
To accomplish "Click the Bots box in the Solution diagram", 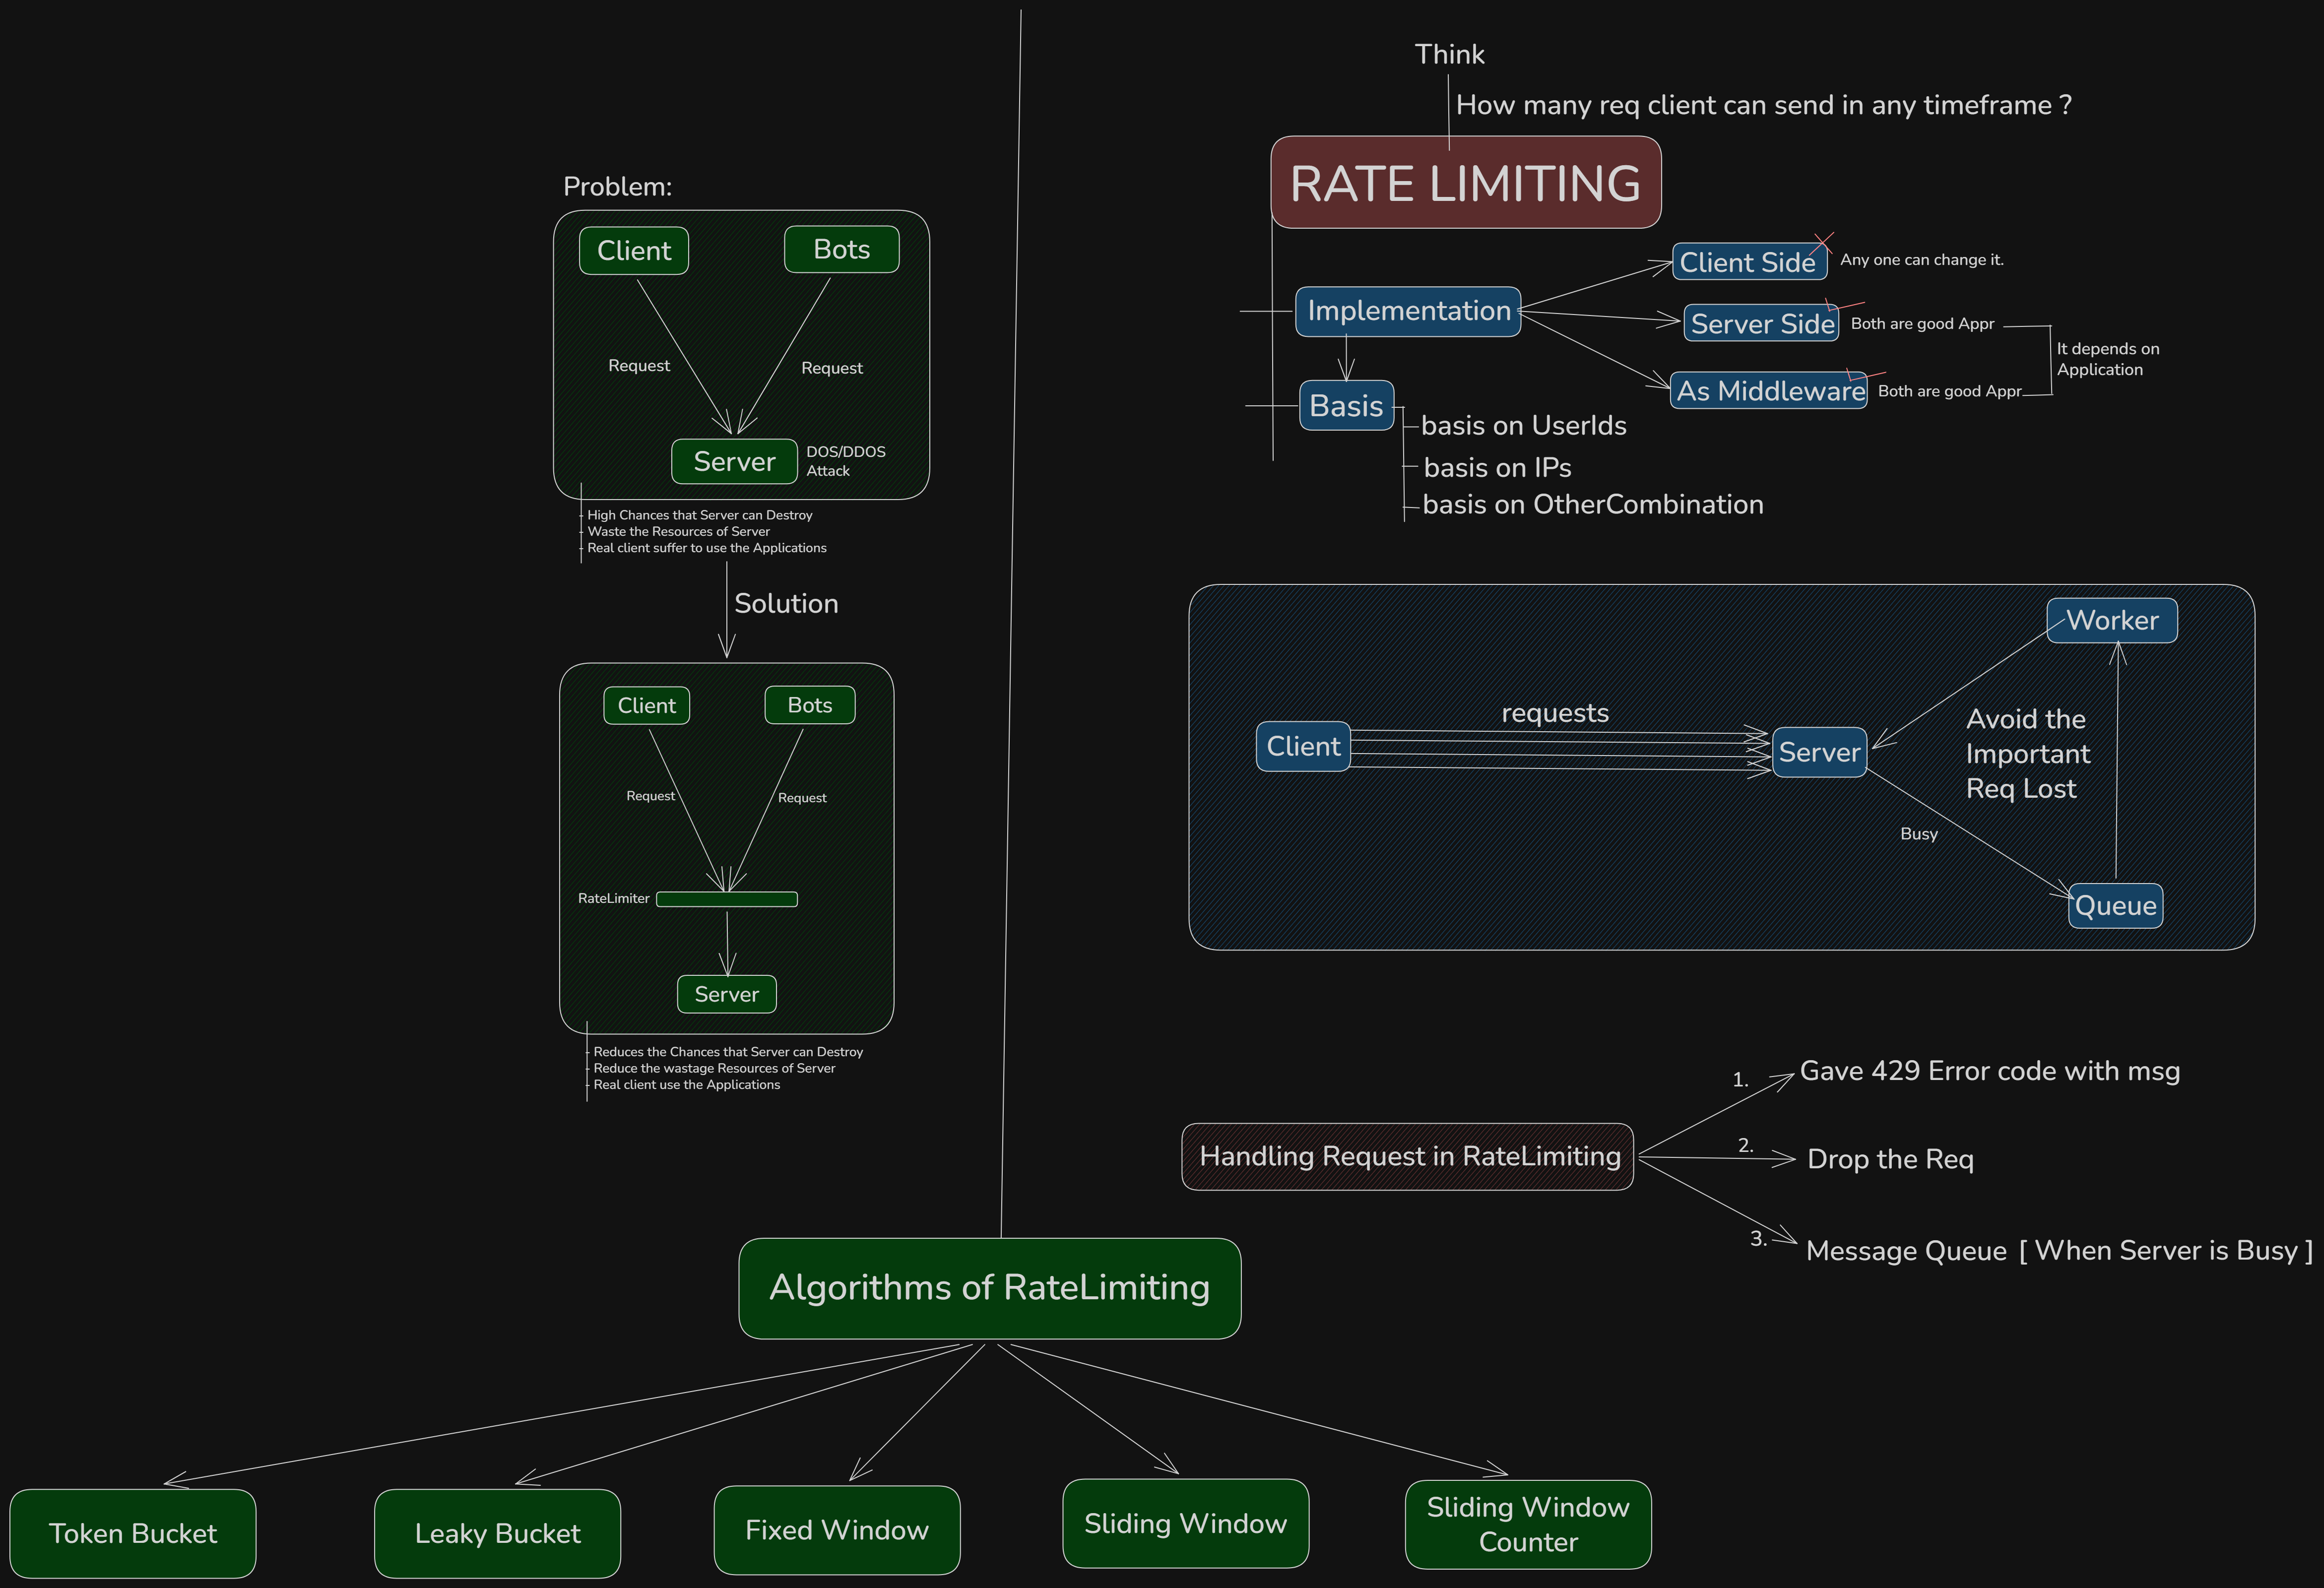I will click(810, 705).
